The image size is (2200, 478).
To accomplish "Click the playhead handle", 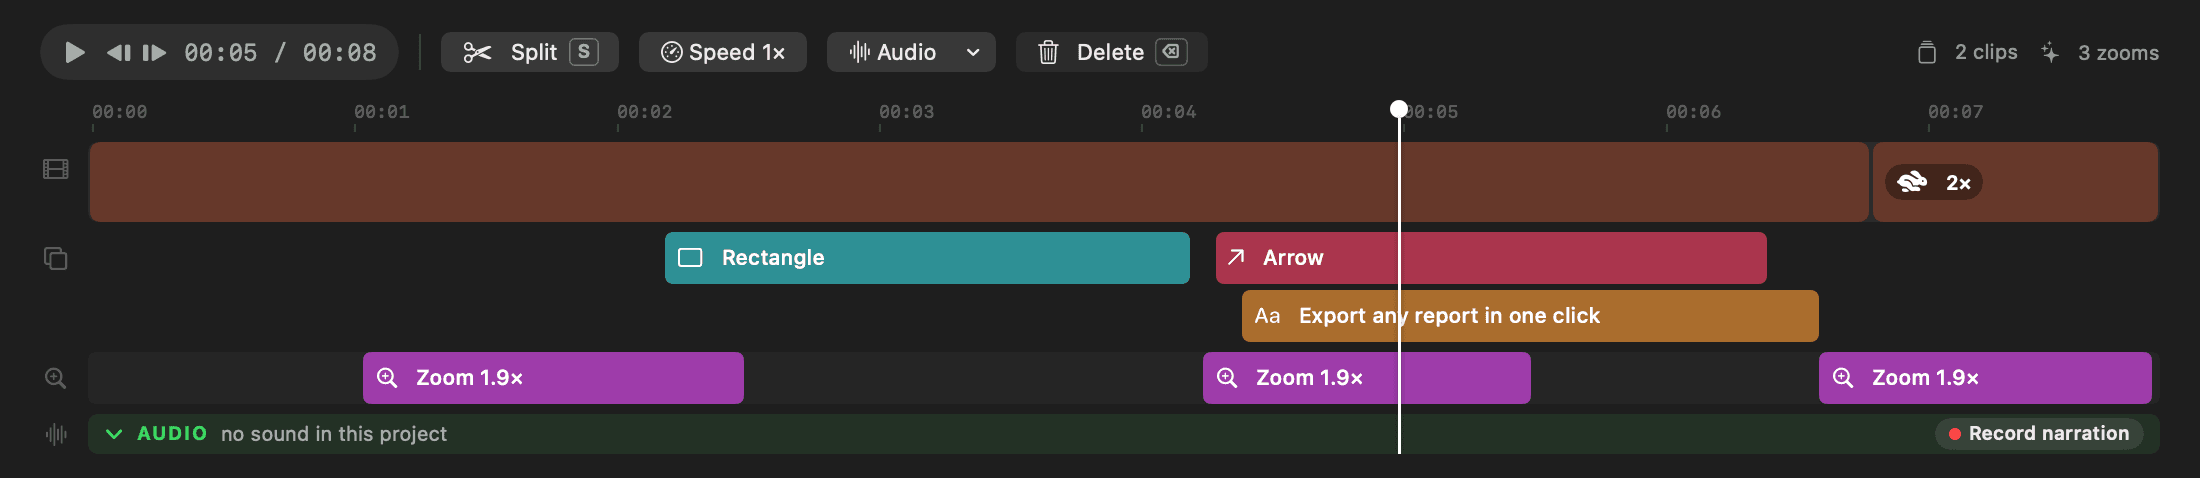I will tap(1399, 109).
